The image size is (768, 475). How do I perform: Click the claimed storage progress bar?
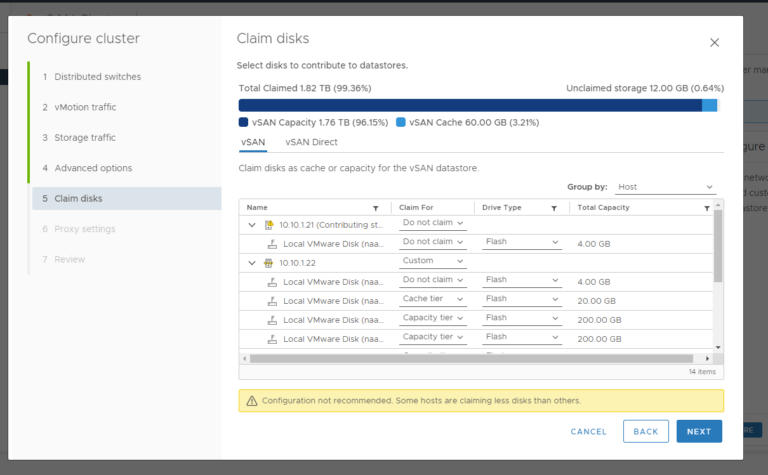click(x=478, y=105)
